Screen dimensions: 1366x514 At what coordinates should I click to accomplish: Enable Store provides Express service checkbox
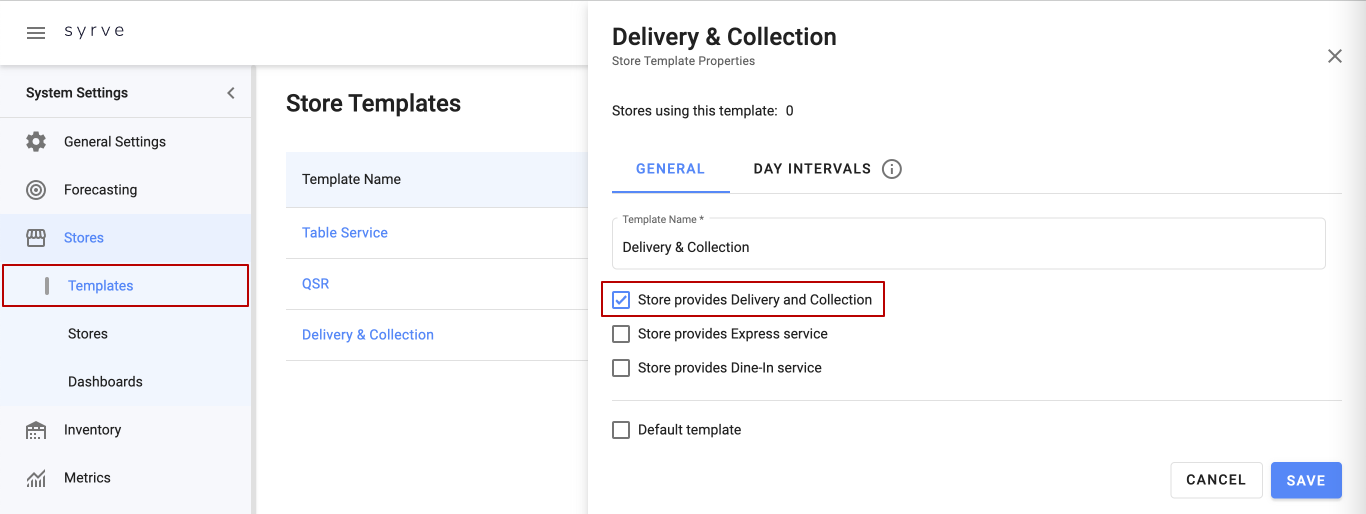[621, 334]
